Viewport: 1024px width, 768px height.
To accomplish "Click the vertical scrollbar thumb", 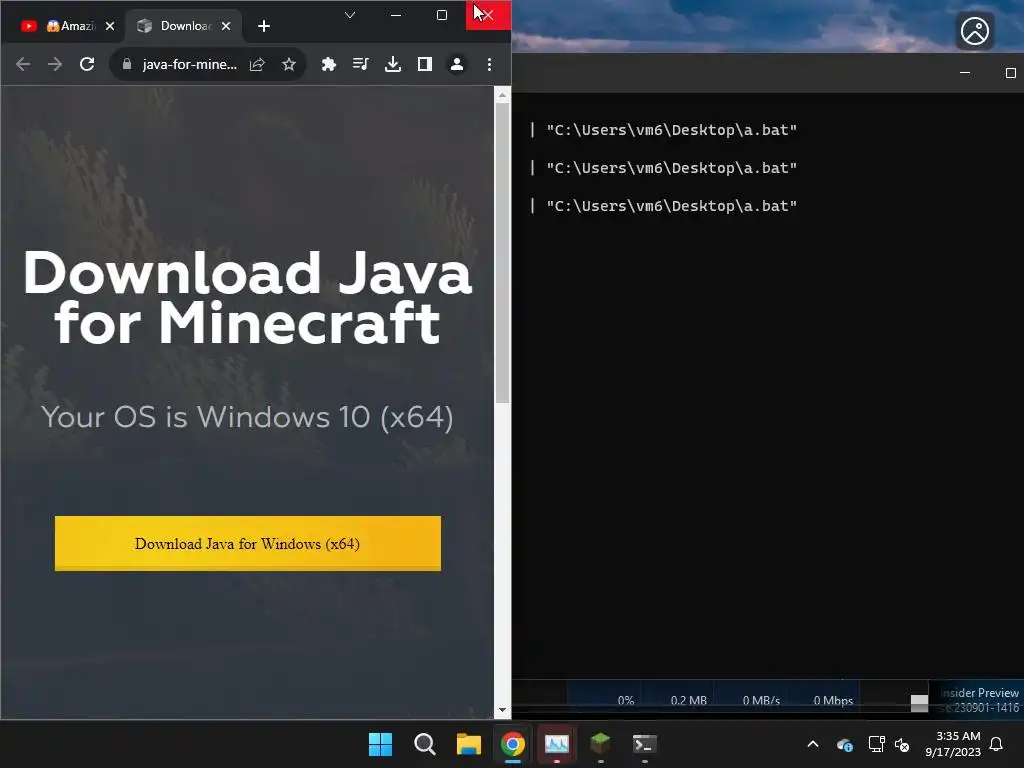I will coord(502,253).
